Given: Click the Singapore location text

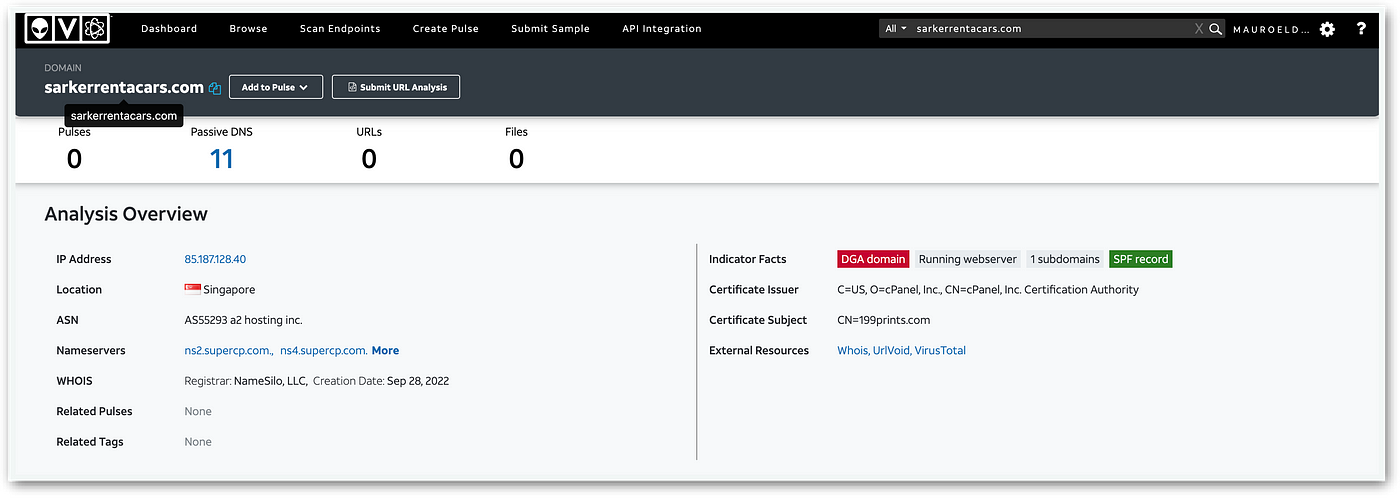Looking at the screenshot, I should (230, 289).
